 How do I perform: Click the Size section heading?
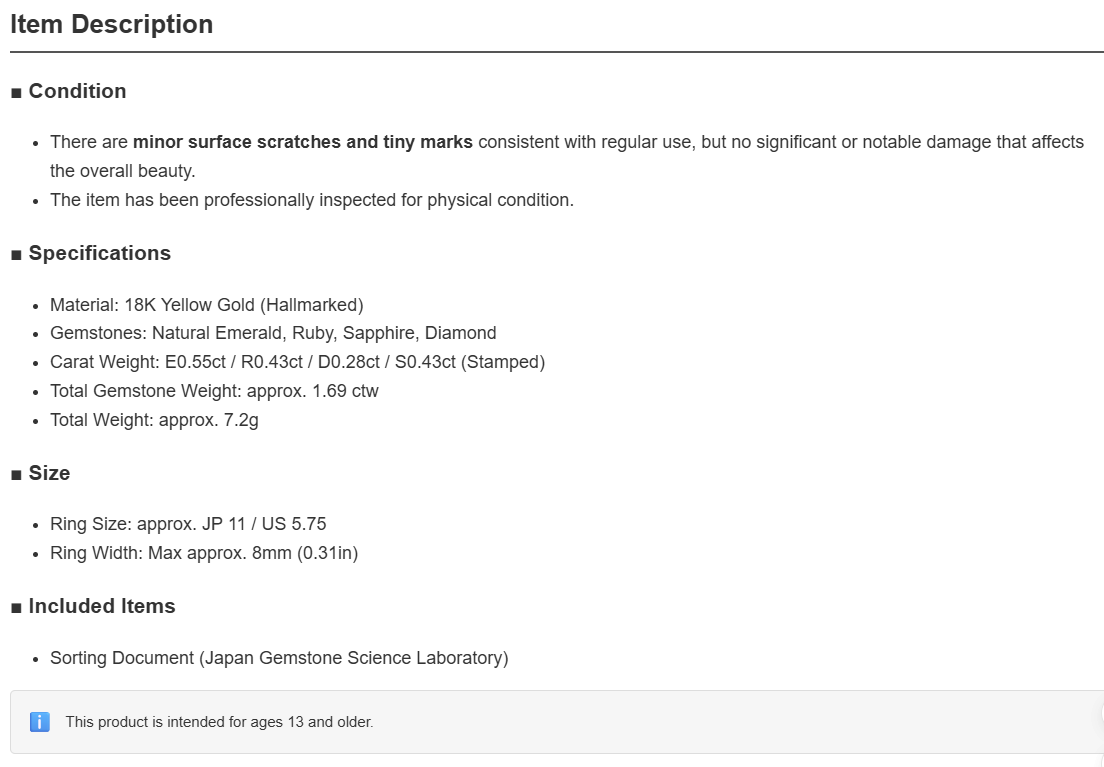click(x=49, y=473)
